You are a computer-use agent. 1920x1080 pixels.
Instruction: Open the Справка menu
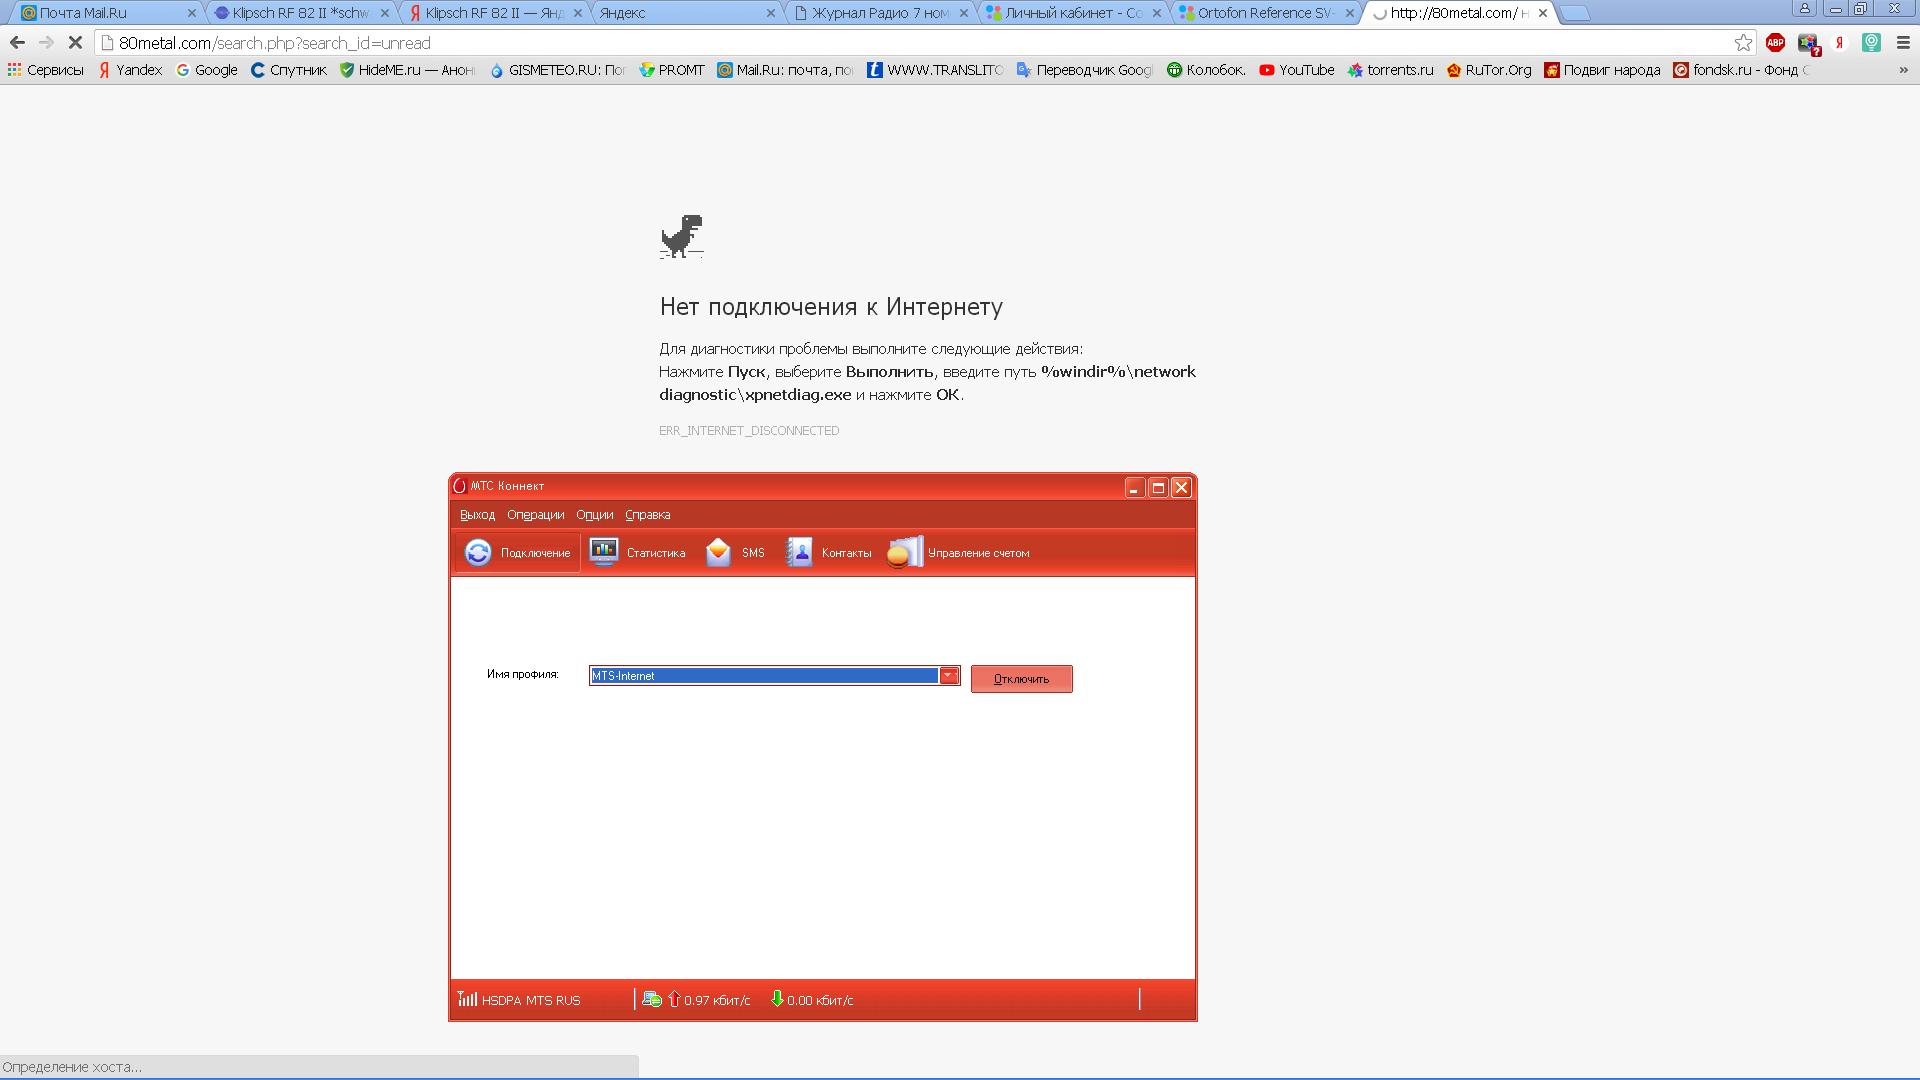(647, 514)
